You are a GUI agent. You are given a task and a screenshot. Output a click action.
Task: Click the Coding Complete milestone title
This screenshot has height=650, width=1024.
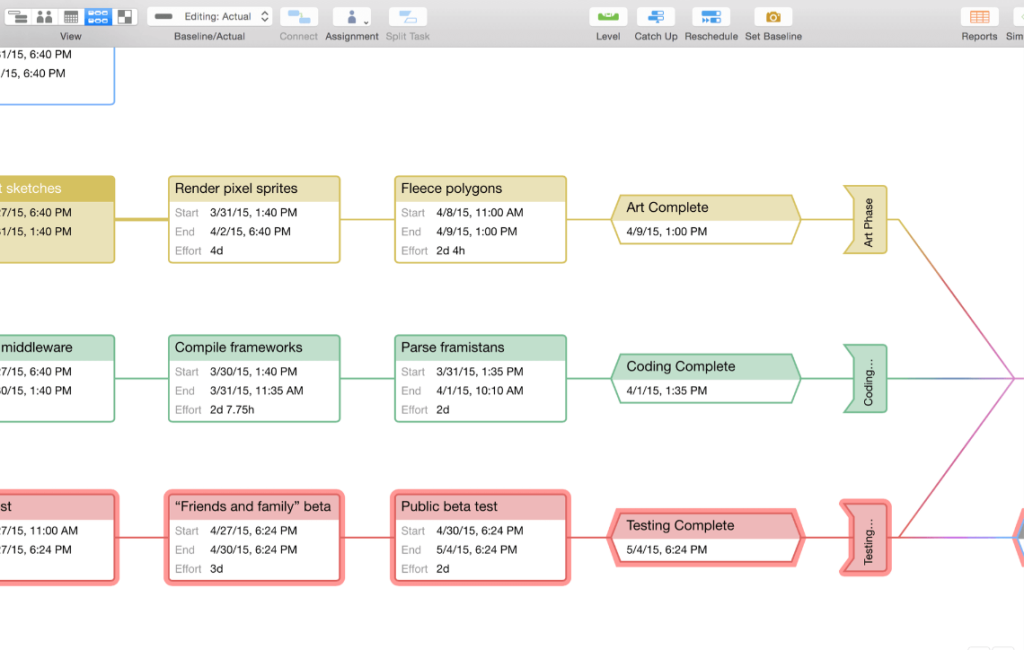click(x=680, y=366)
